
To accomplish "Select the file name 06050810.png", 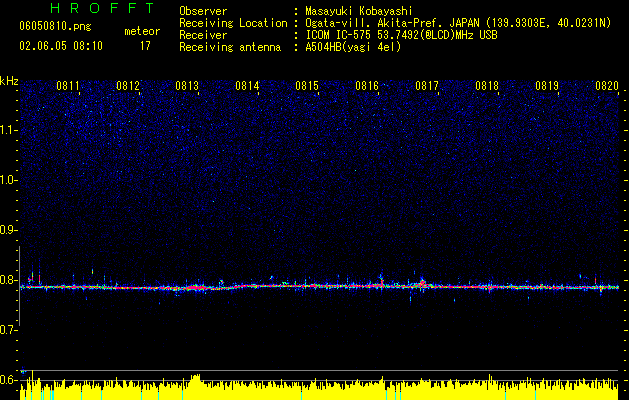I will click(55, 27).
